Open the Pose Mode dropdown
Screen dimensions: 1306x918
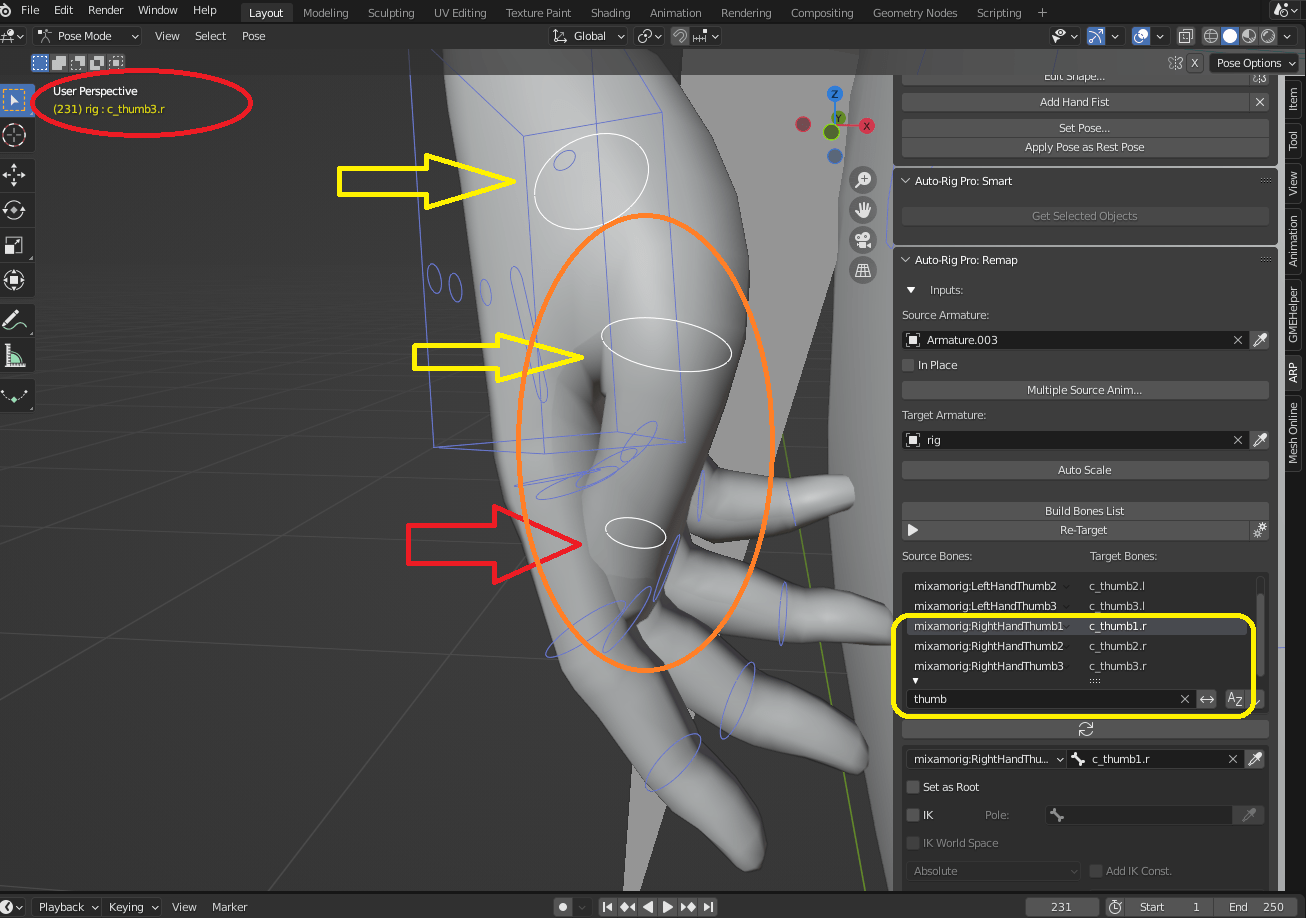click(87, 35)
